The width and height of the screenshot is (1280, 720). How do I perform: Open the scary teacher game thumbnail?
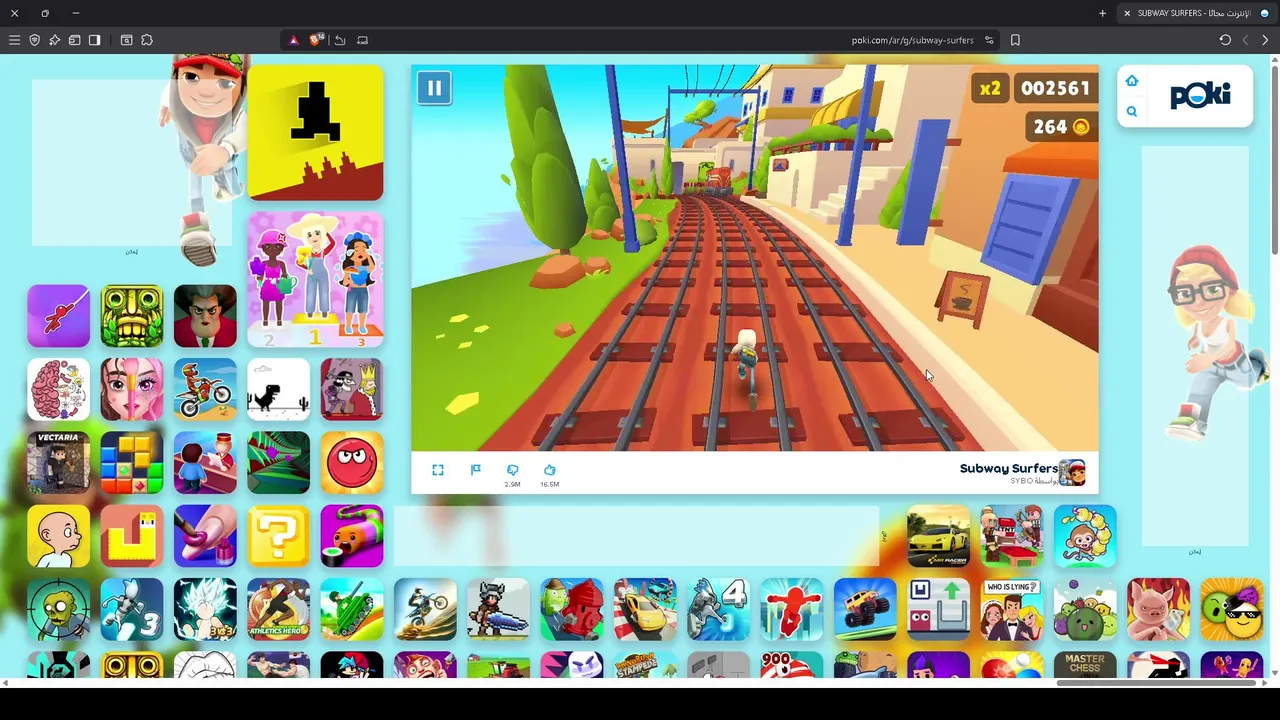[205, 316]
